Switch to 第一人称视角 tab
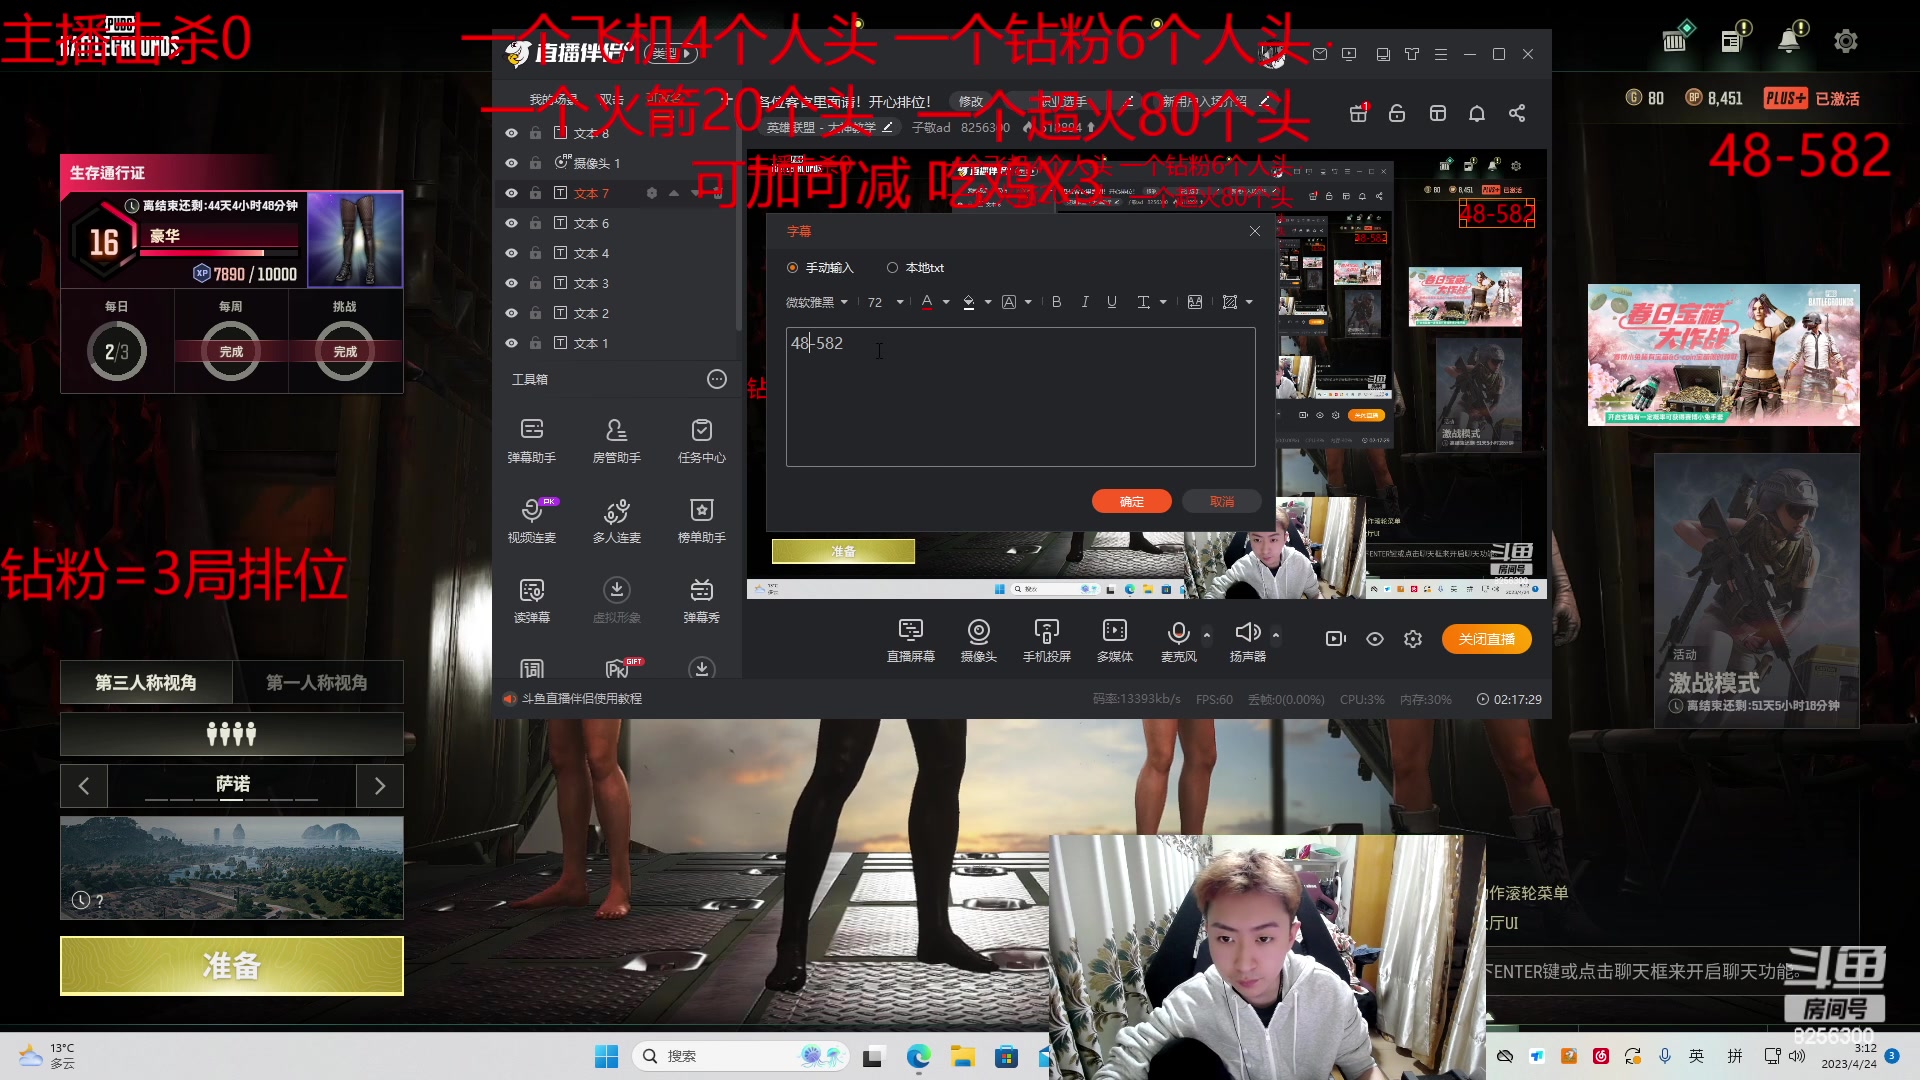The width and height of the screenshot is (1920, 1080). pos(317,683)
